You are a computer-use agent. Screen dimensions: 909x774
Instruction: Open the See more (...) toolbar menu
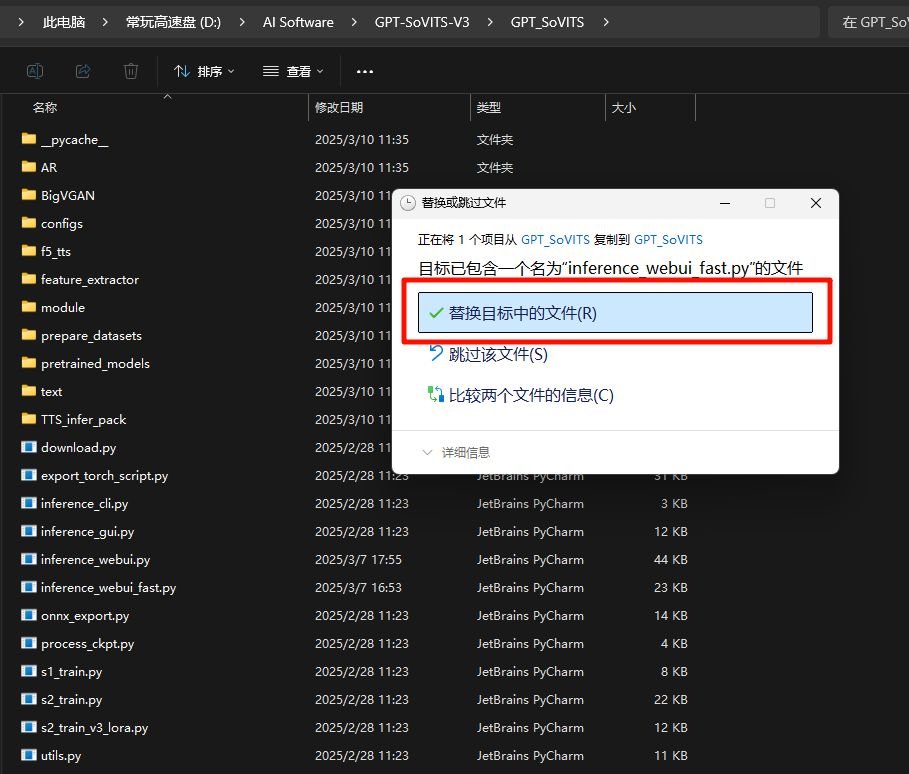364,71
